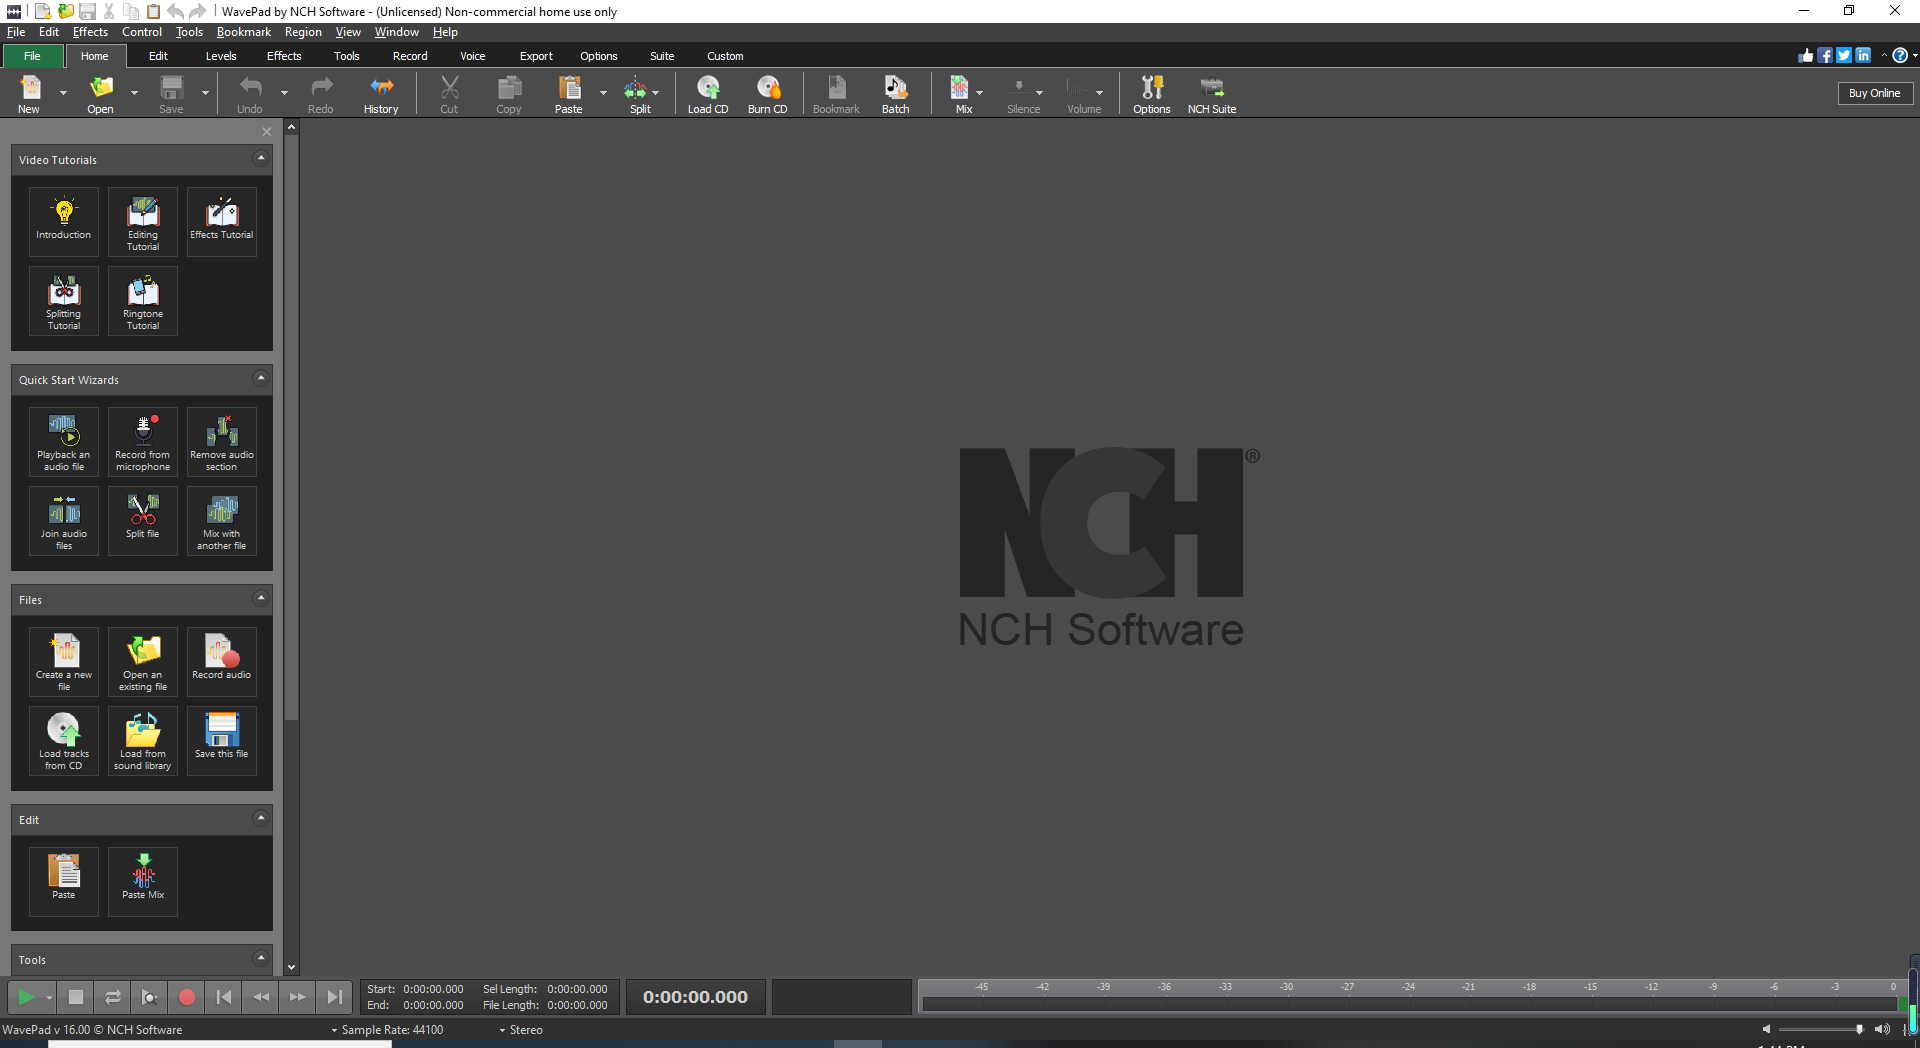The width and height of the screenshot is (1920, 1048).
Task: Open the Region menu
Action: [x=303, y=32]
